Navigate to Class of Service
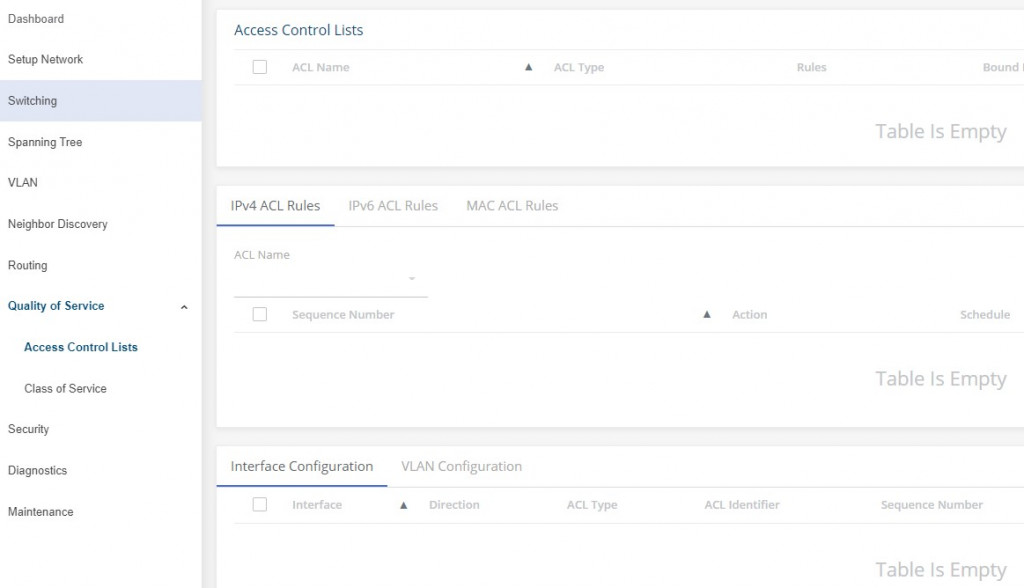Image resolution: width=1024 pixels, height=588 pixels. click(65, 388)
